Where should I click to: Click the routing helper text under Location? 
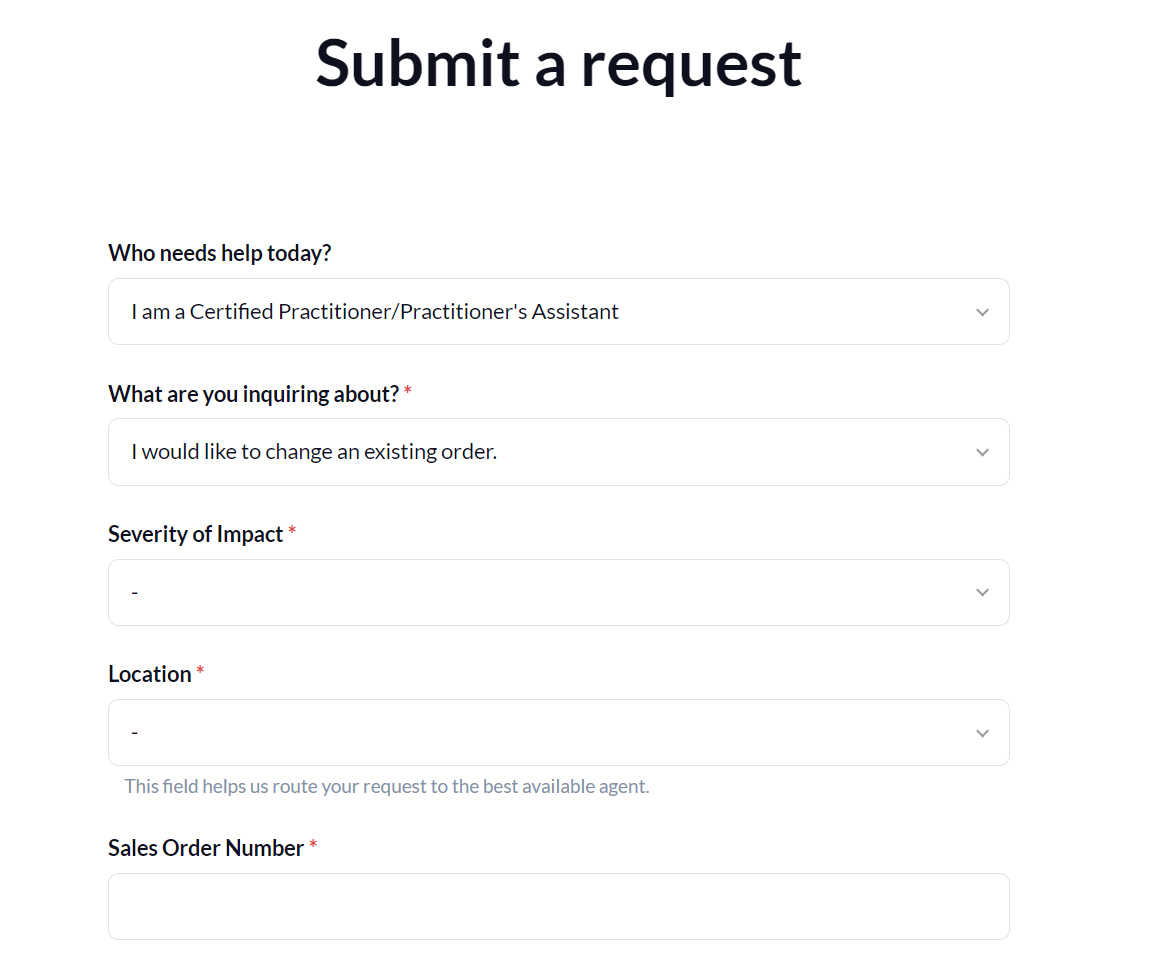tap(387, 786)
